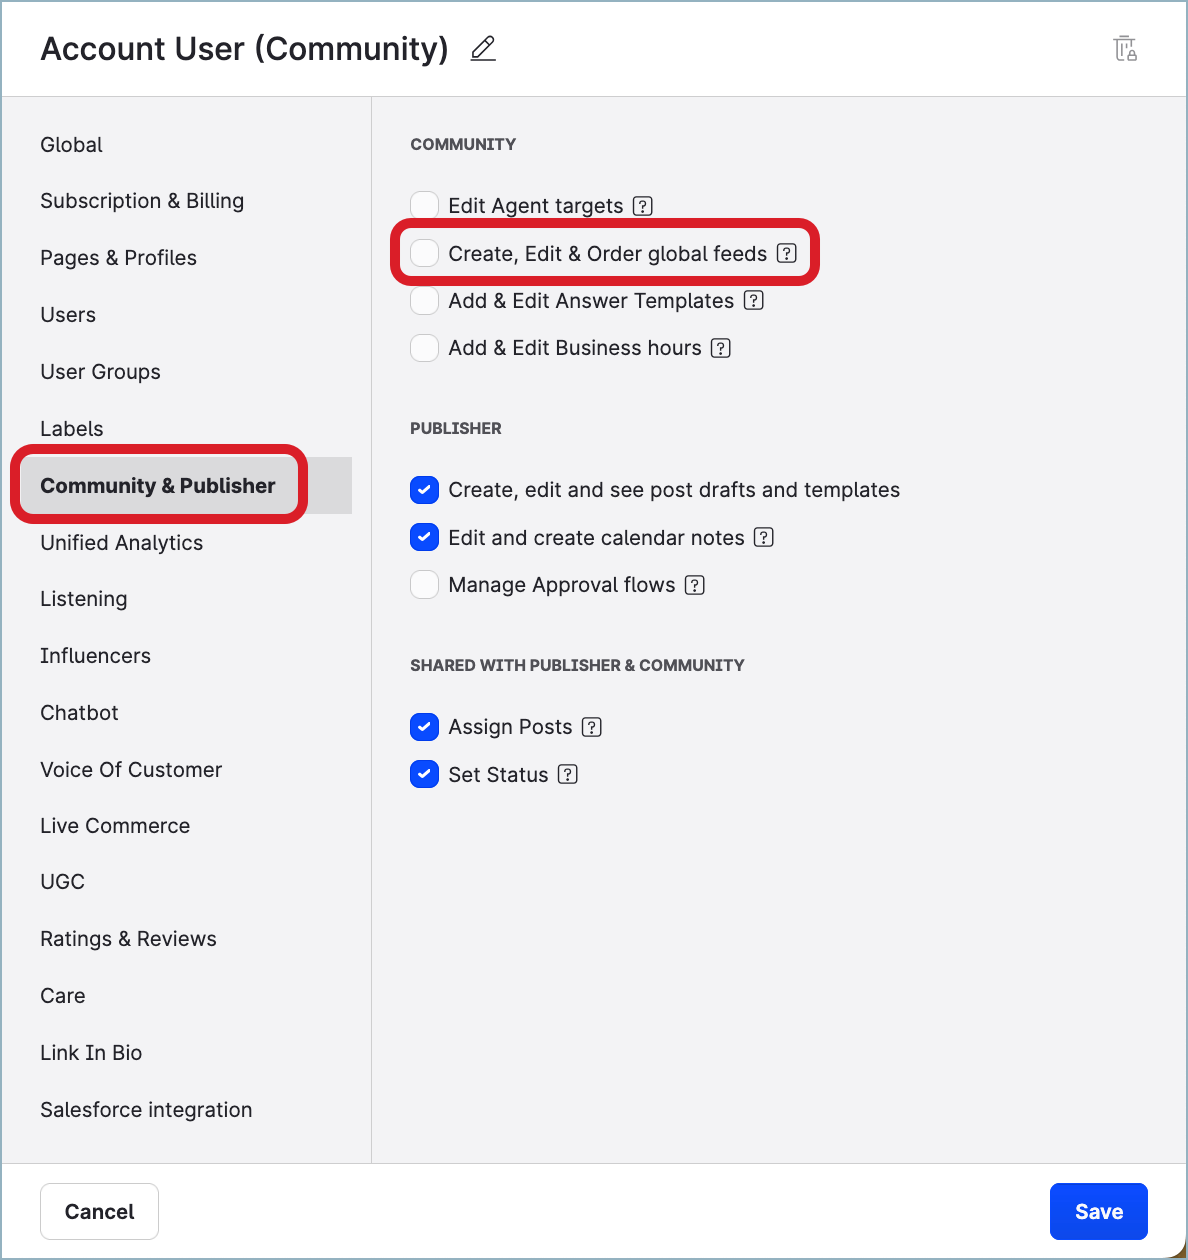Select Salesforce integration in sidebar
The image size is (1188, 1260).
tap(146, 1110)
